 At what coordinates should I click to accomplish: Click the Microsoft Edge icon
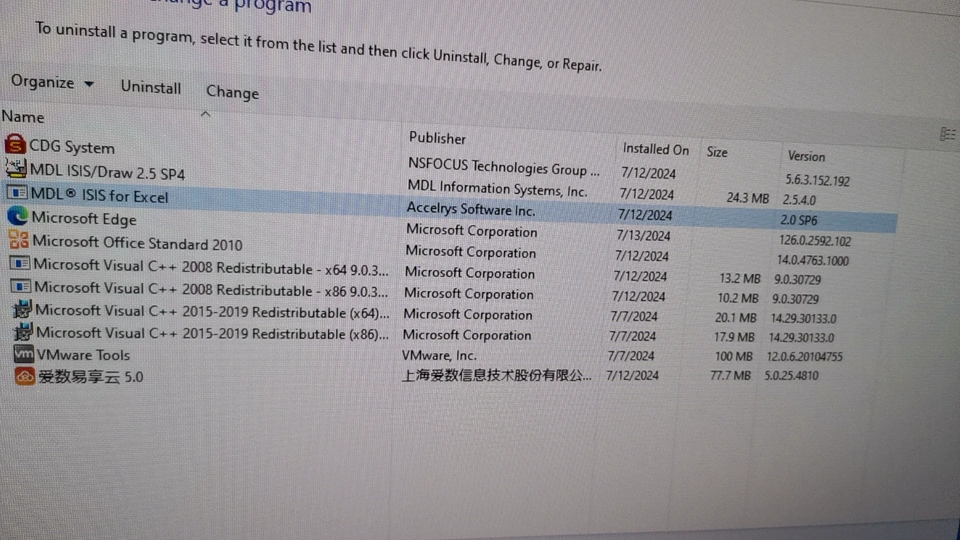[x=17, y=216]
